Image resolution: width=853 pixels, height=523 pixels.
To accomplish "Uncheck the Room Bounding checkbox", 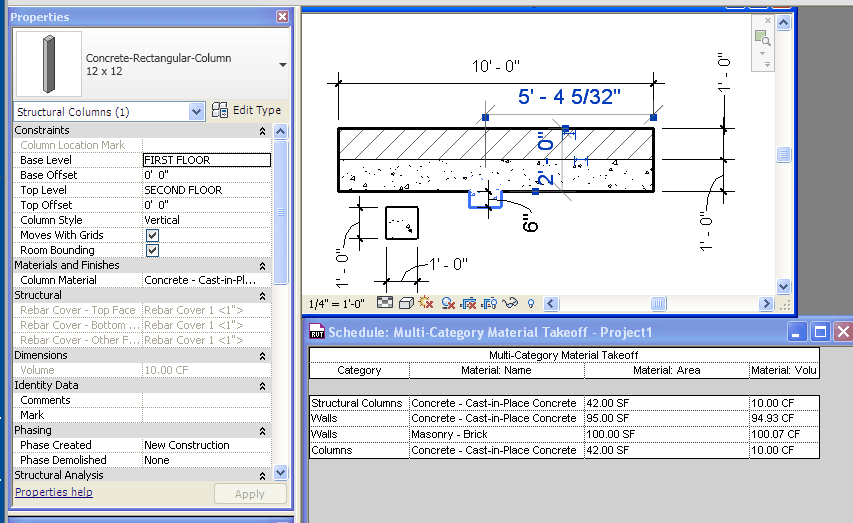I will click(153, 250).
